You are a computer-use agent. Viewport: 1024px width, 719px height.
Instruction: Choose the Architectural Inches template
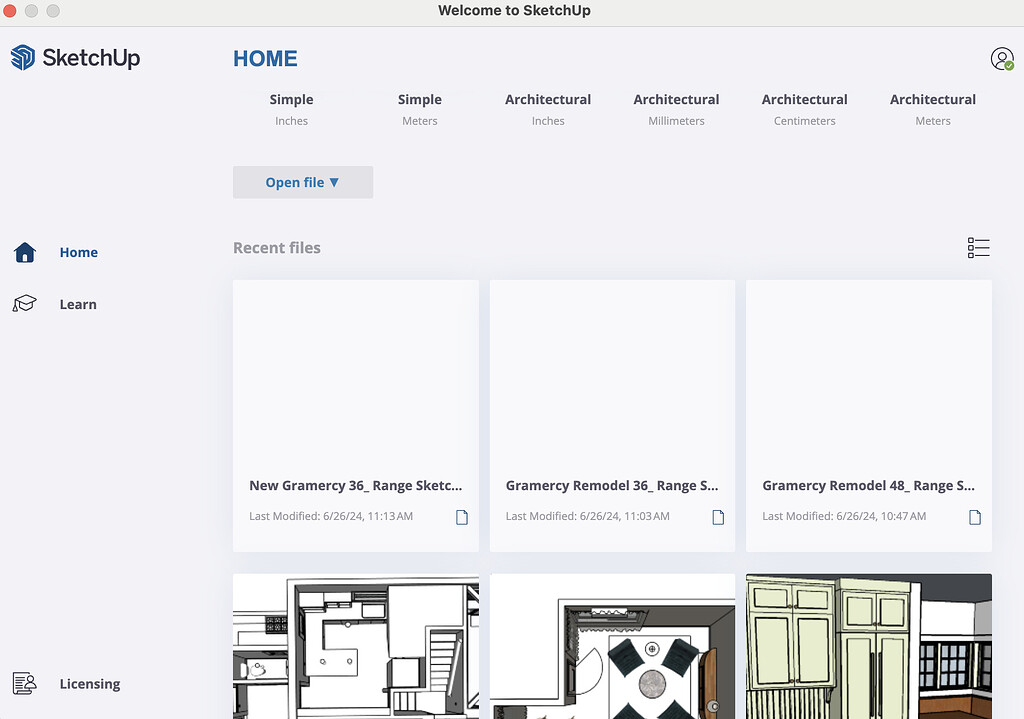point(548,108)
